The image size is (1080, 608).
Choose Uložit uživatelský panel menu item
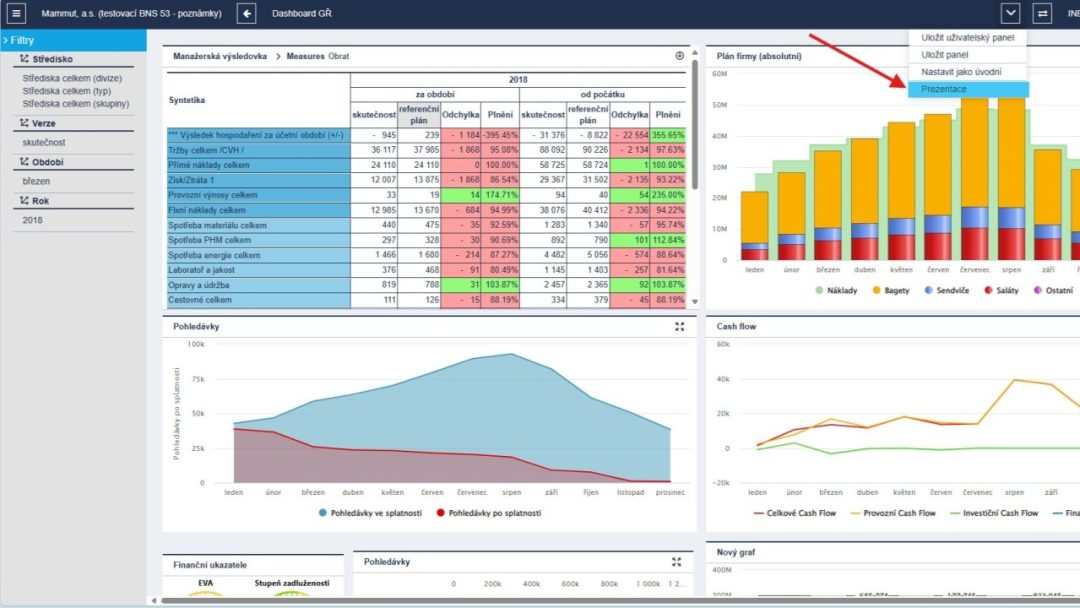tap(967, 37)
